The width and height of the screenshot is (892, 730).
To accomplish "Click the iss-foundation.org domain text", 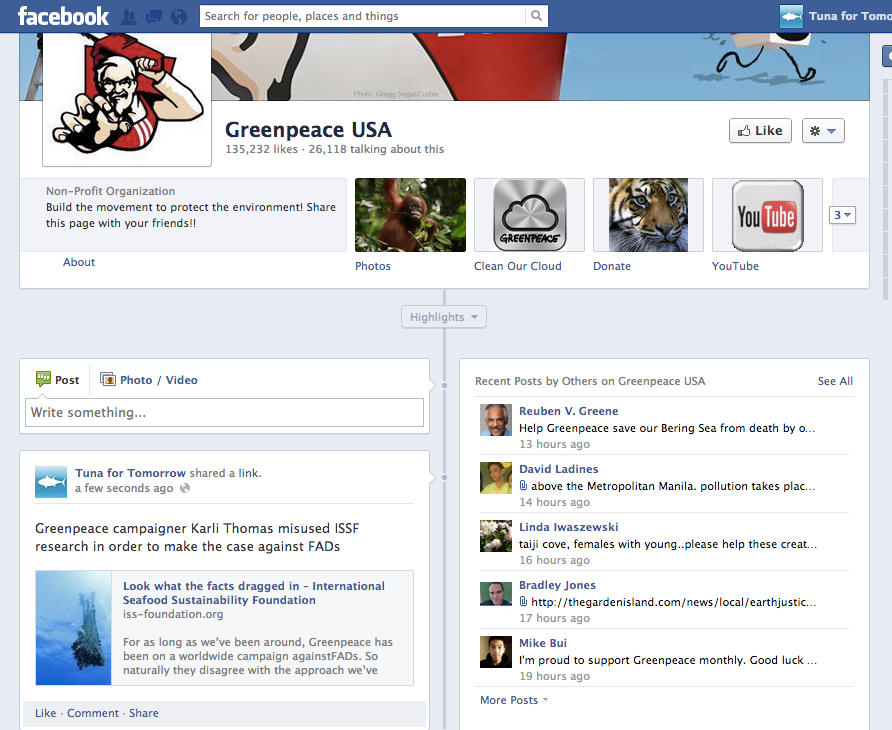I will pos(173,614).
